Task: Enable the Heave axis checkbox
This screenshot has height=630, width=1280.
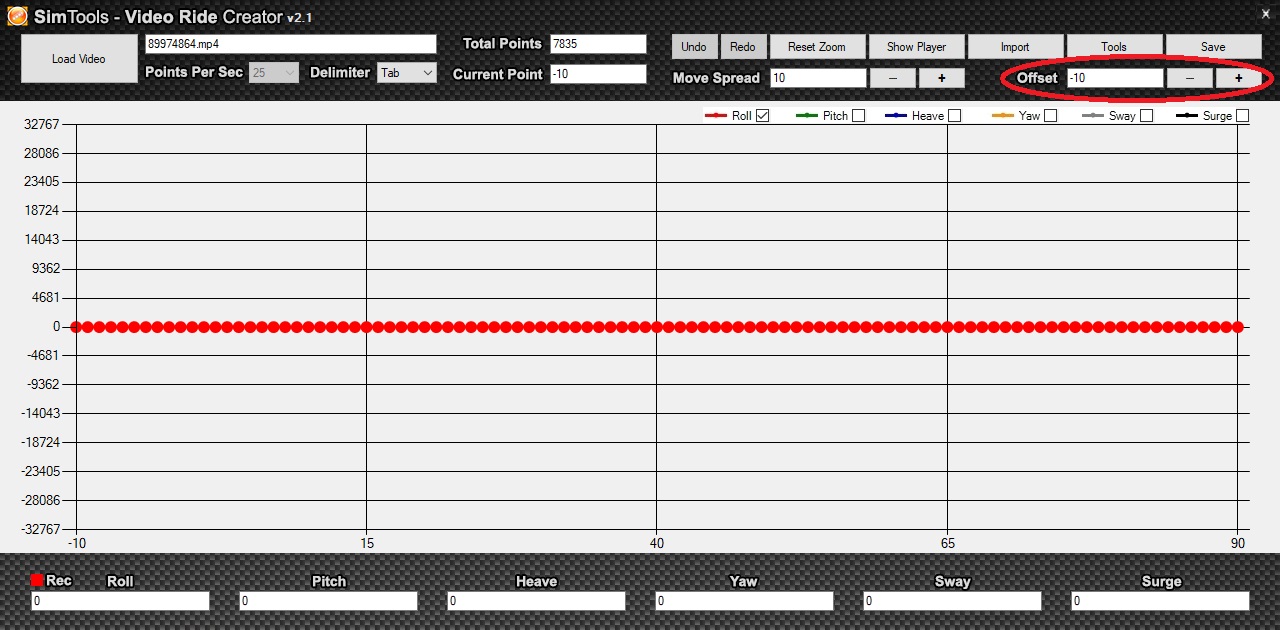Action: (955, 116)
